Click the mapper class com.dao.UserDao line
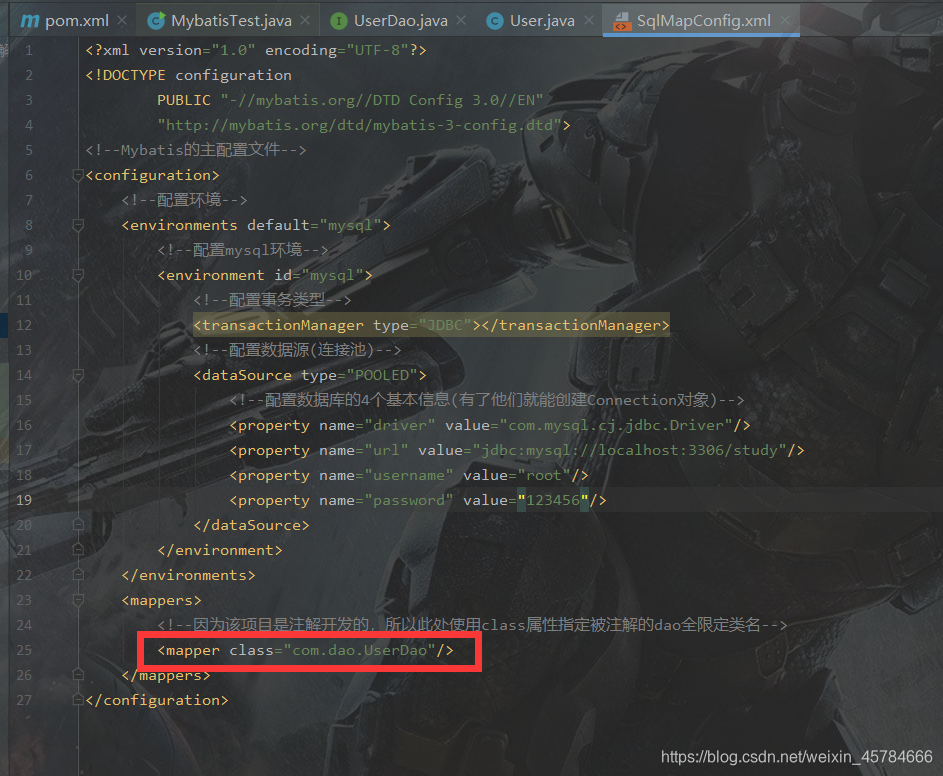This screenshot has width=943, height=776. pos(306,650)
